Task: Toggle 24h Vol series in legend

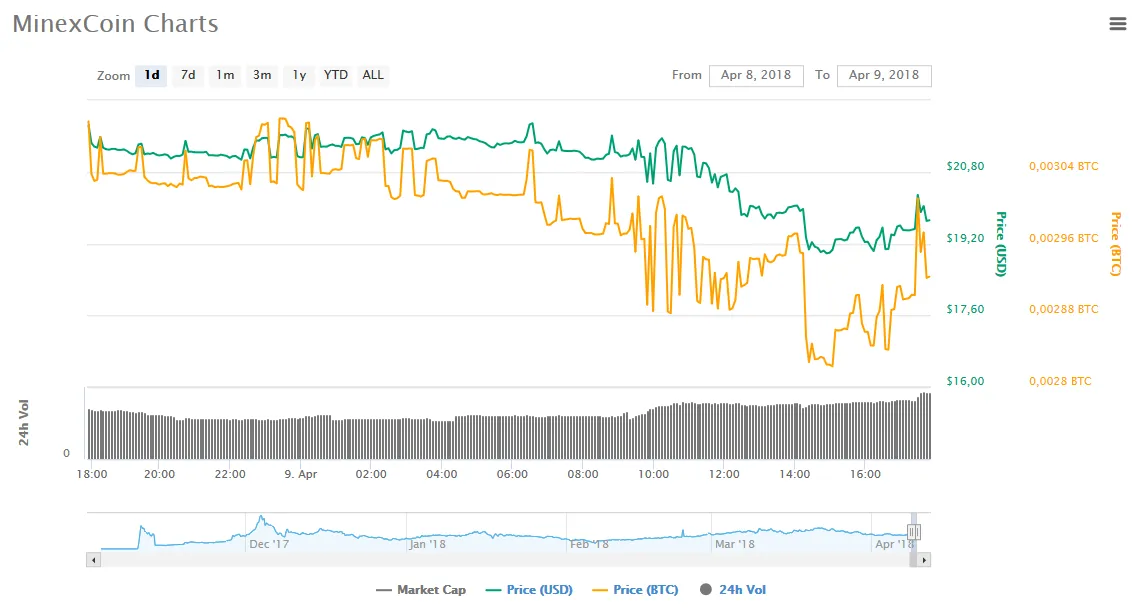Action: pyautogui.click(x=733, y=590)
